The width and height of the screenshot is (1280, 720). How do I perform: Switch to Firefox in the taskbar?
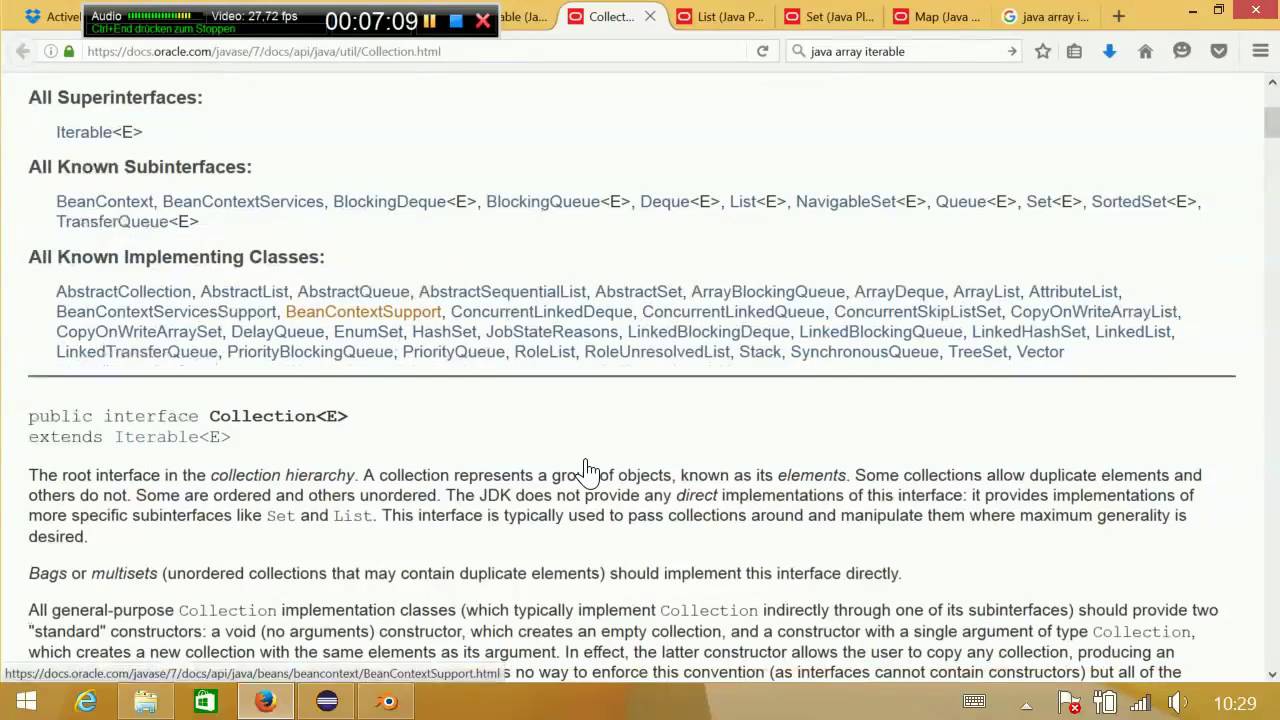(x=266, y=702)
